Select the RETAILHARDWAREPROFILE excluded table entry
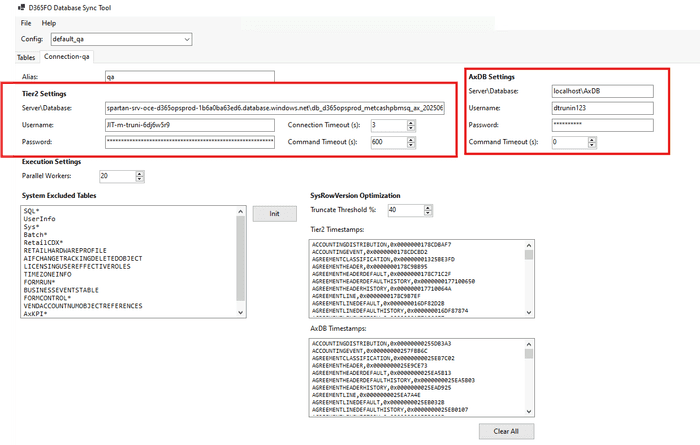This screenshot has width=700, height=445. tap(65, 250)
